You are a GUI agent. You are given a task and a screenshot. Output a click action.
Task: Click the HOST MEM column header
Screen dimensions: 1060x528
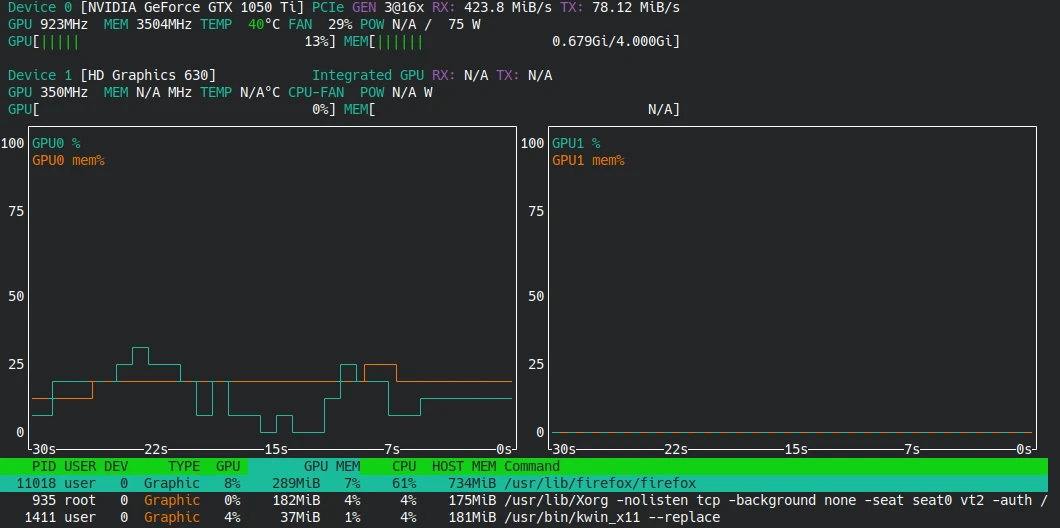coord(464,466)
